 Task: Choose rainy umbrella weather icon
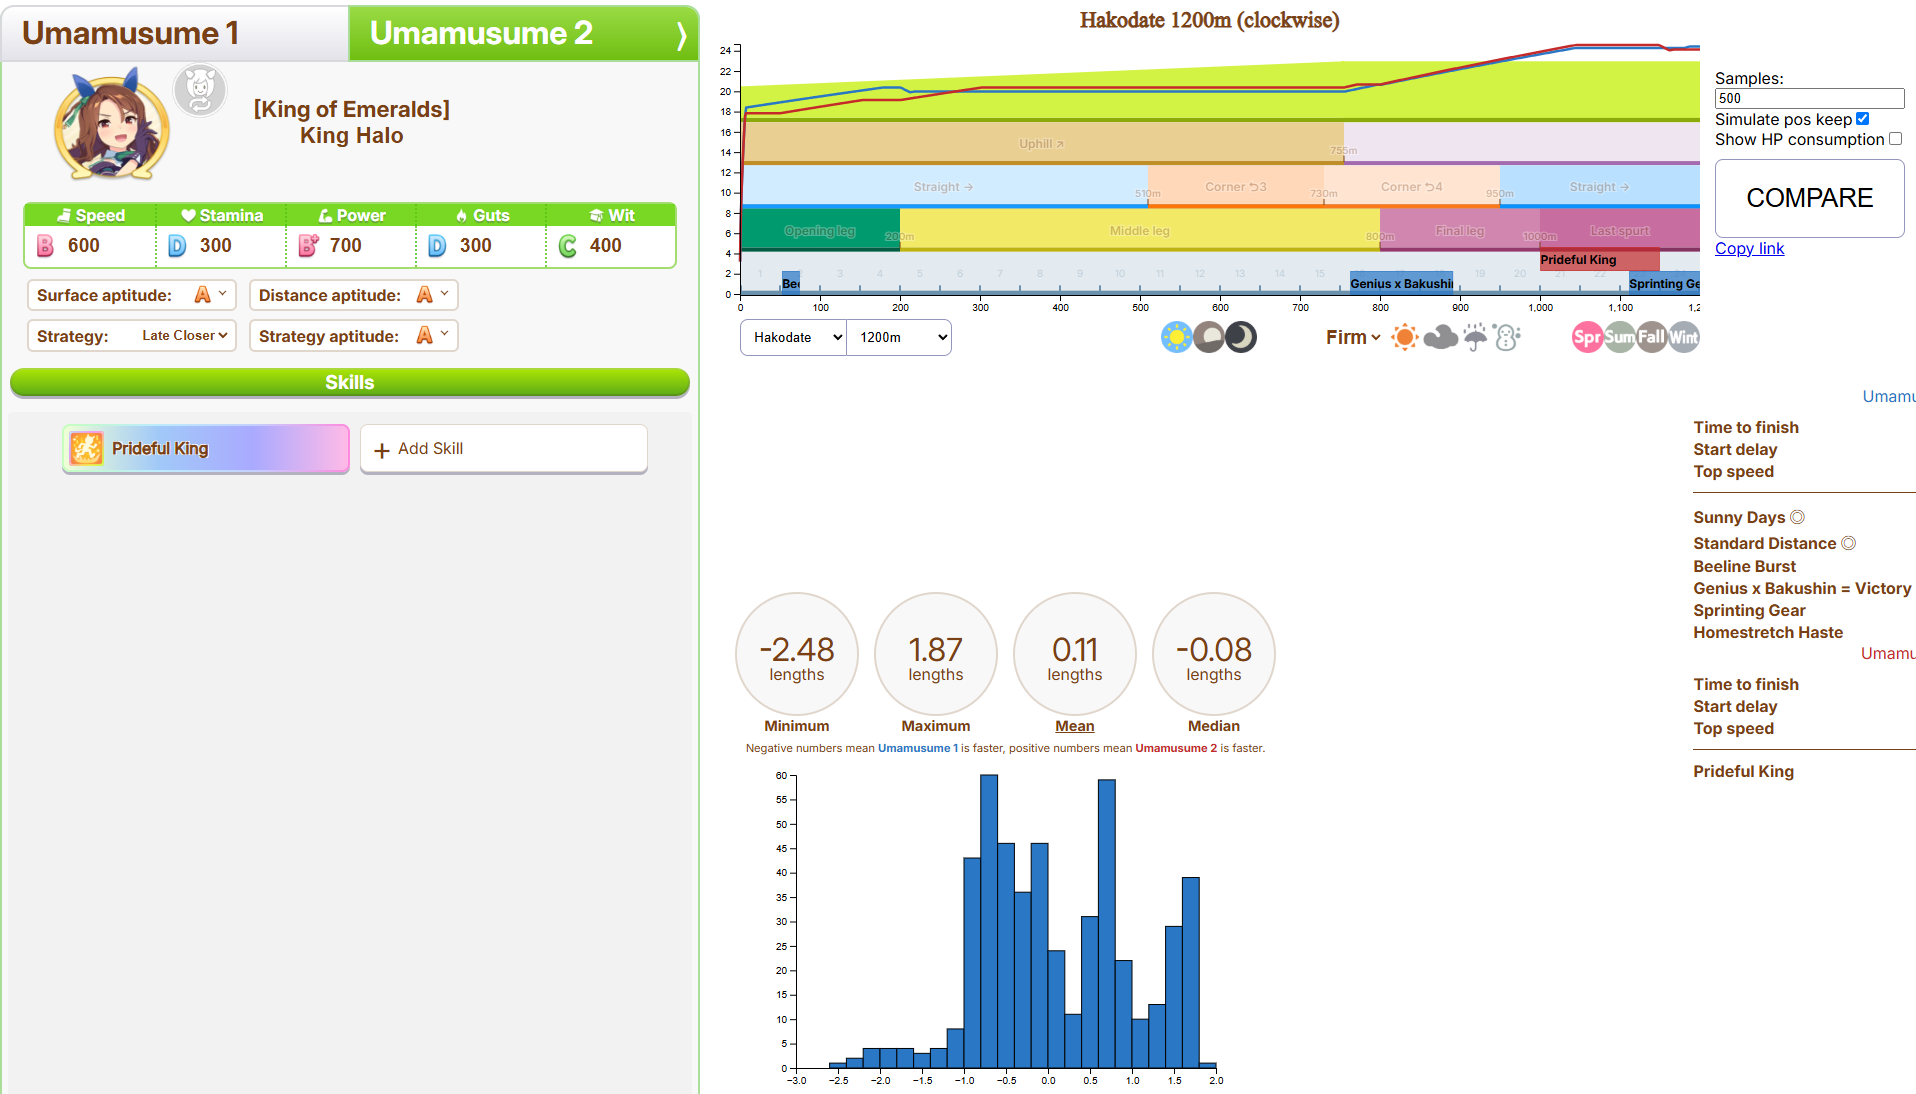pos(1475,337)
